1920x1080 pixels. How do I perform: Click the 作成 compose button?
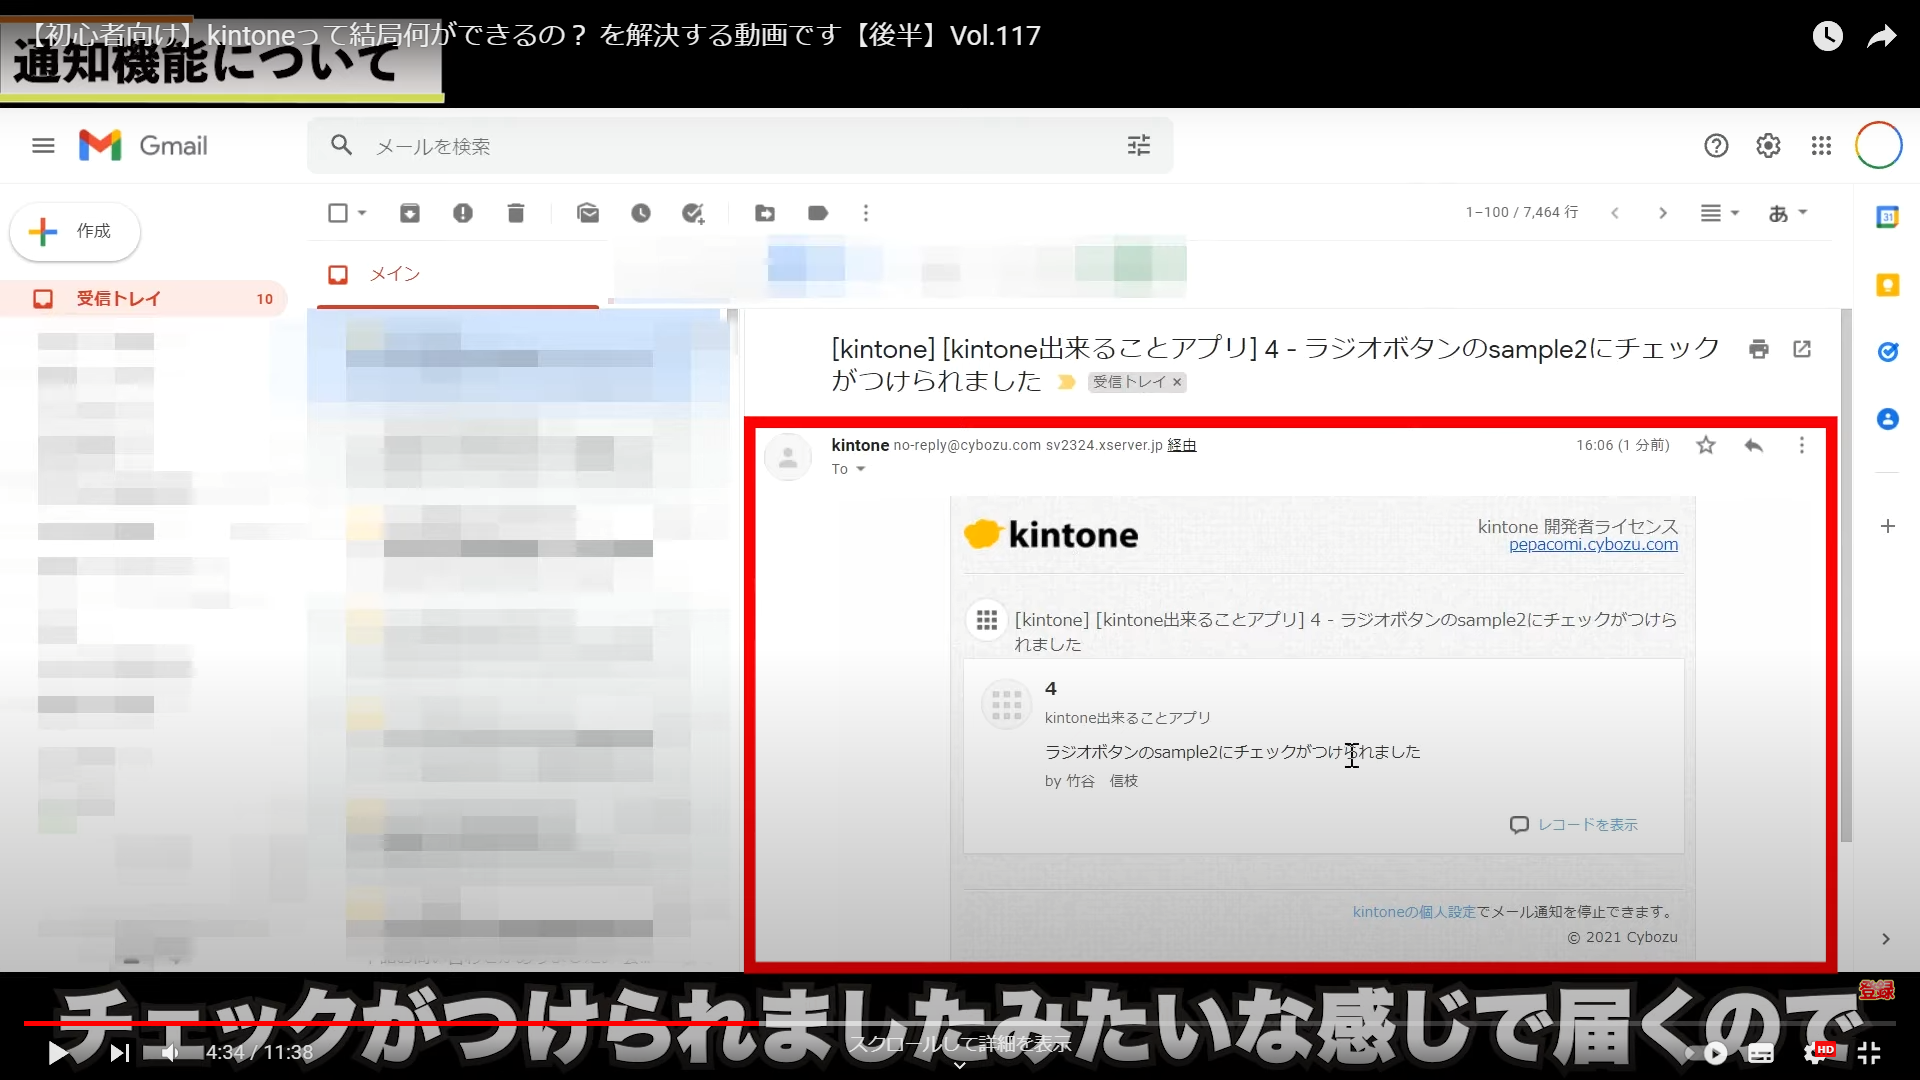click(x=75, y=231)
